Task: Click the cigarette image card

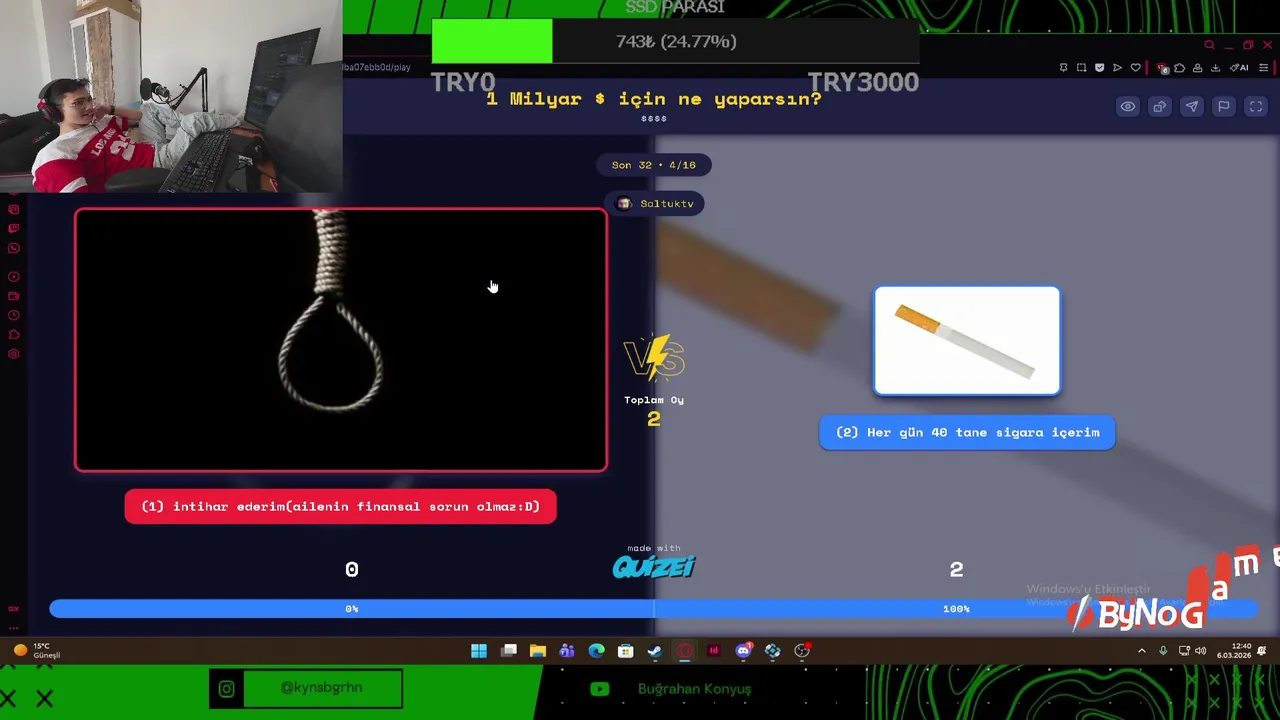Action: pyautogui.click(x=967, y=341)
